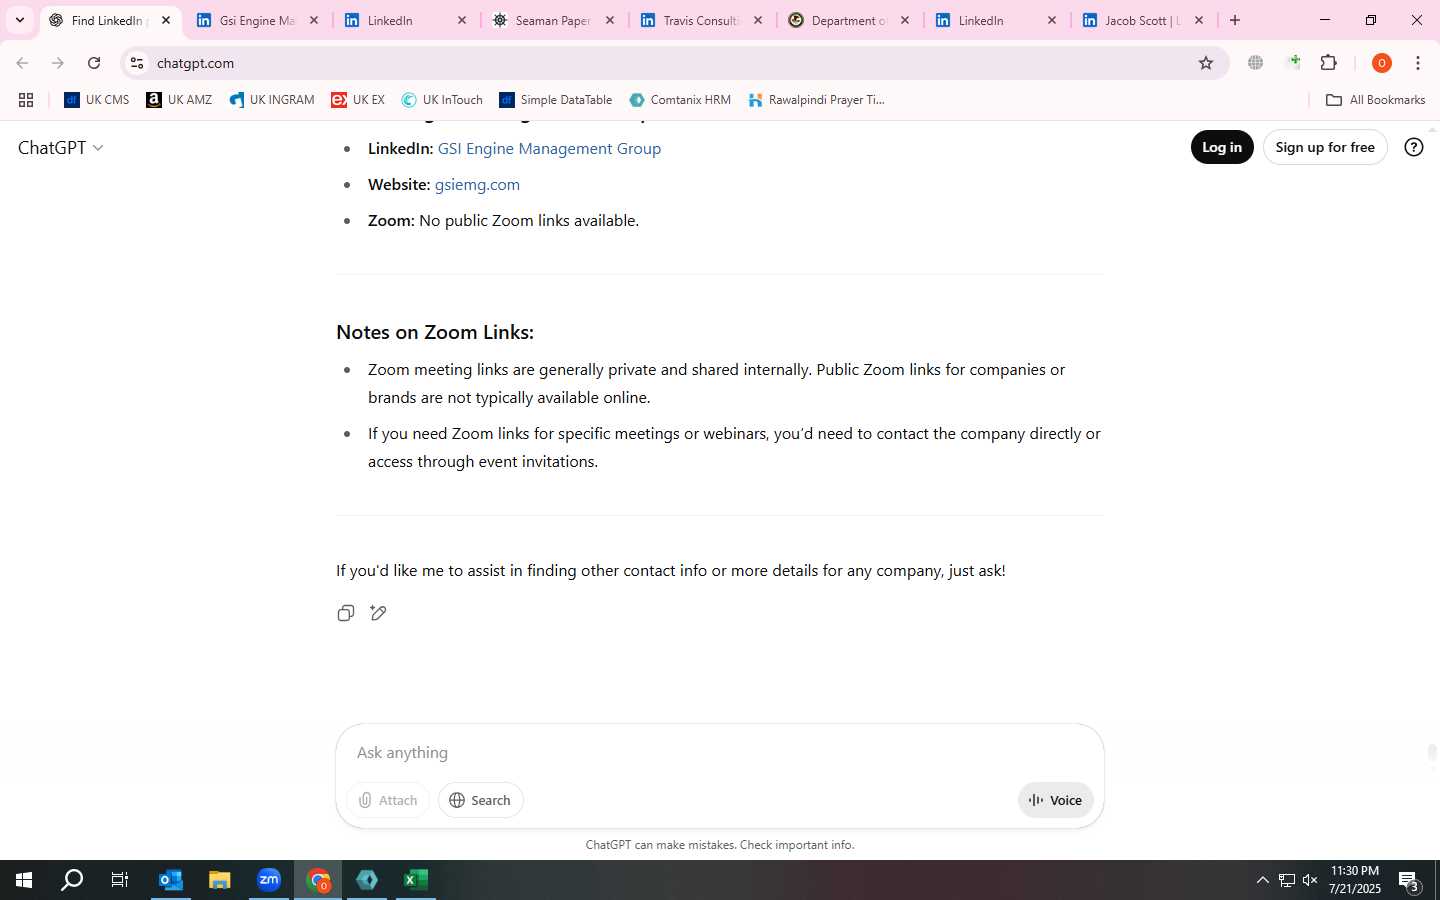Click the edit in canvas pencil icon

pyautogui.click(x=378, y=613)
